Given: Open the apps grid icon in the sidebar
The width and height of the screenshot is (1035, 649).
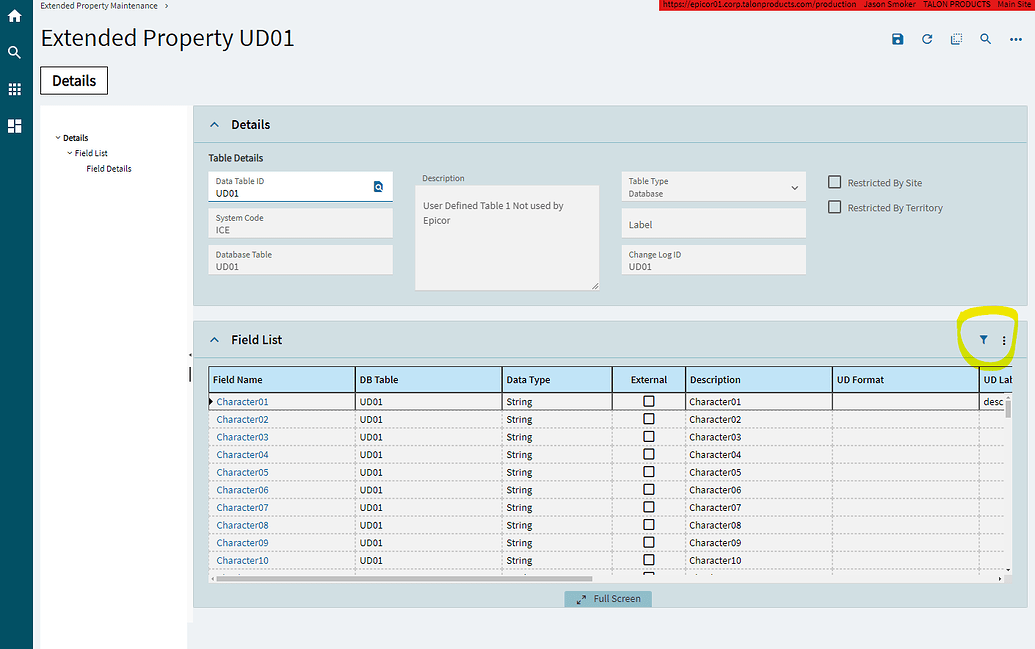Looking at the screenshot, I should (15, 89).
